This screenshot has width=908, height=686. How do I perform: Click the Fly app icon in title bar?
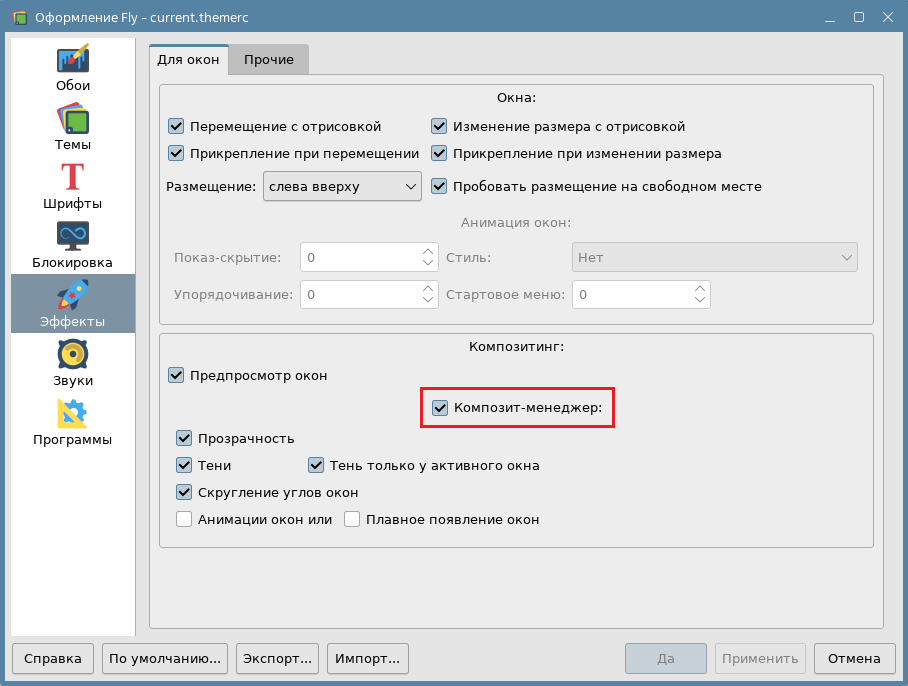19,17
